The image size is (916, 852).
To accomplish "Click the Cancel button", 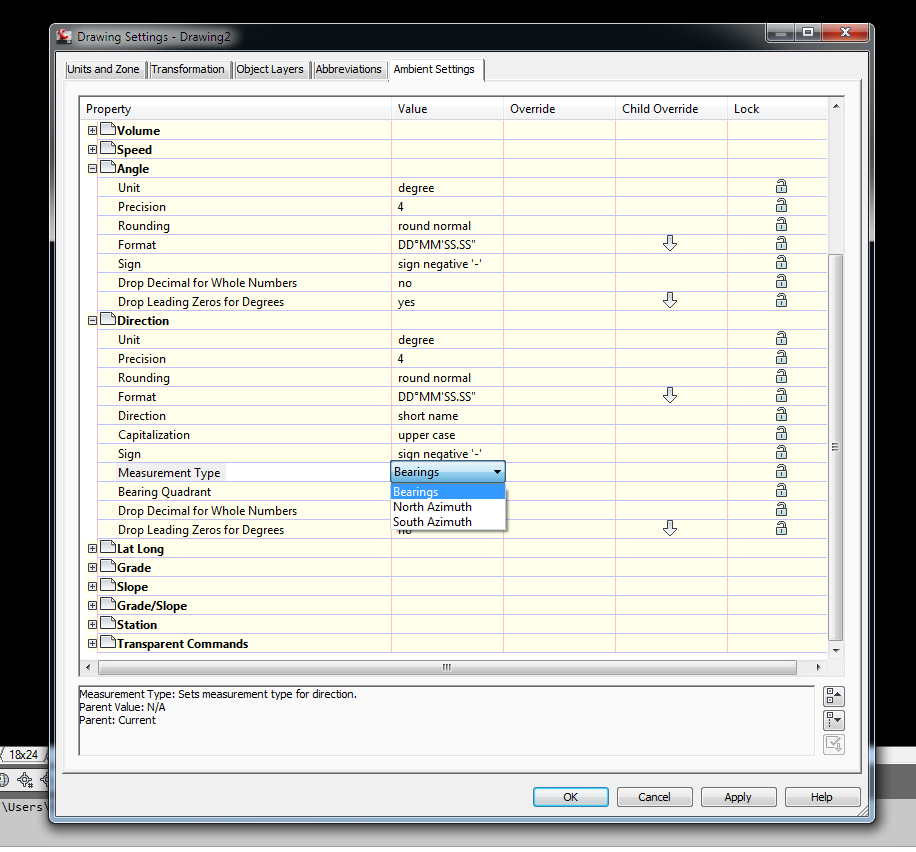I will pos(654,797).
